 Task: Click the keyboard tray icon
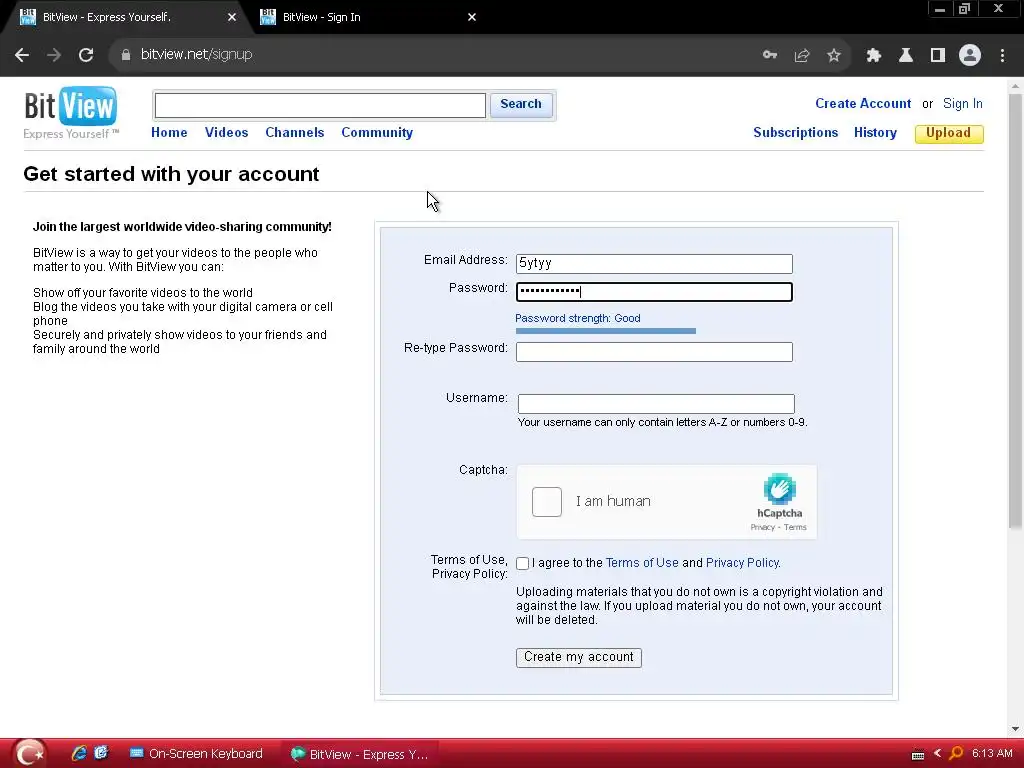point(918,754)
